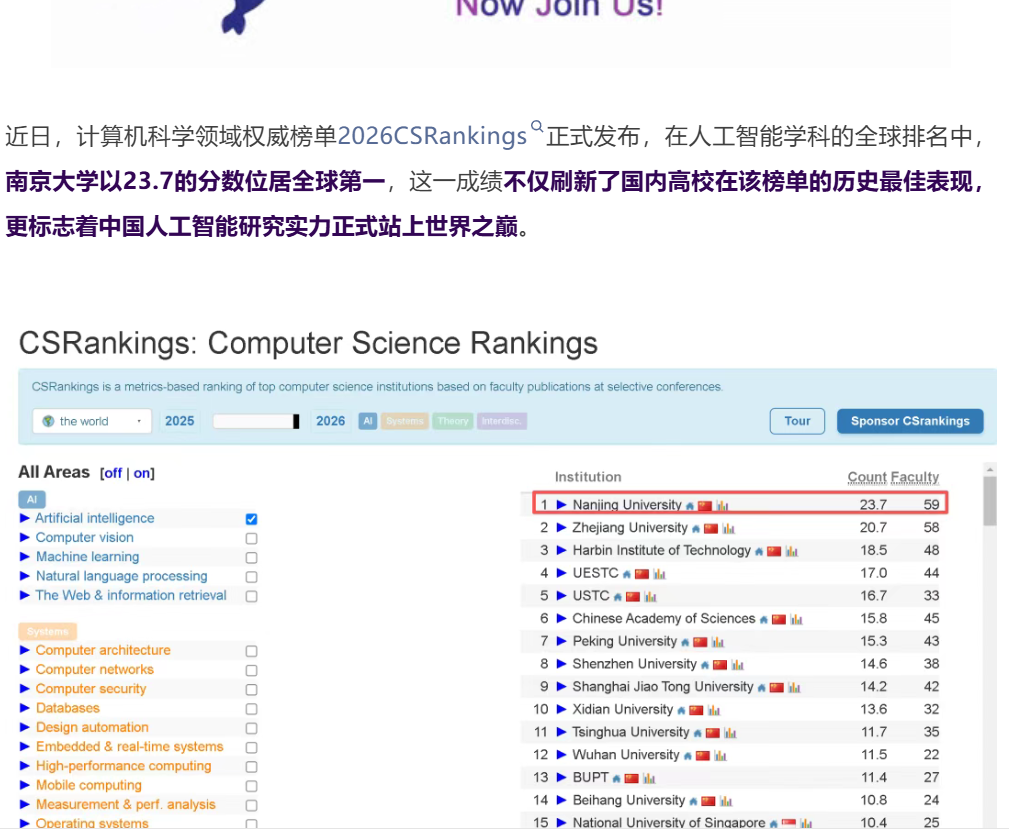The image size is (1014, 837).
Task: Select the Theory filter tab
Action: pos(453,421)
